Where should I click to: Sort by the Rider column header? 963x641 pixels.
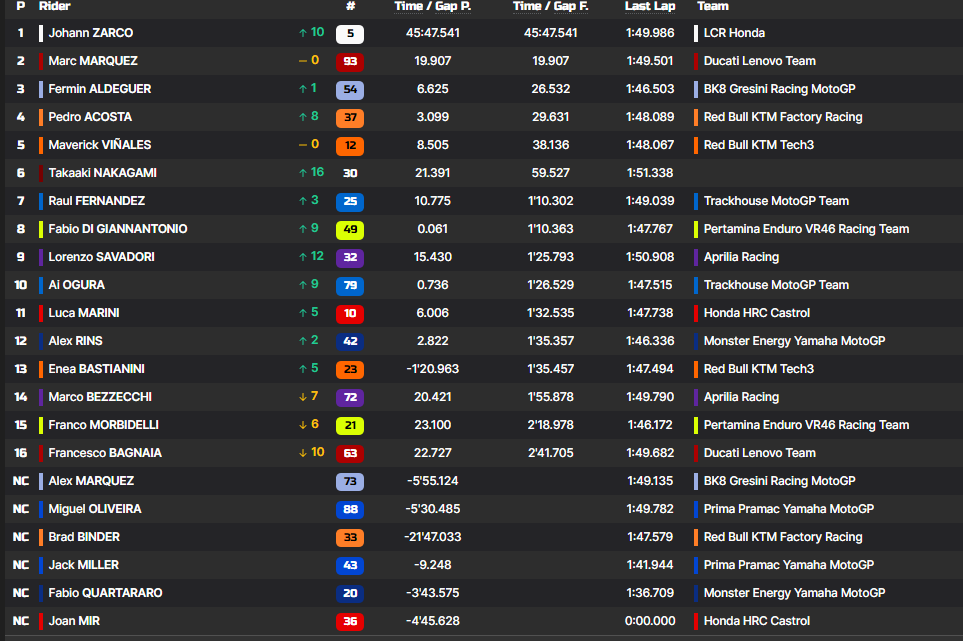(x=54, y=6)
